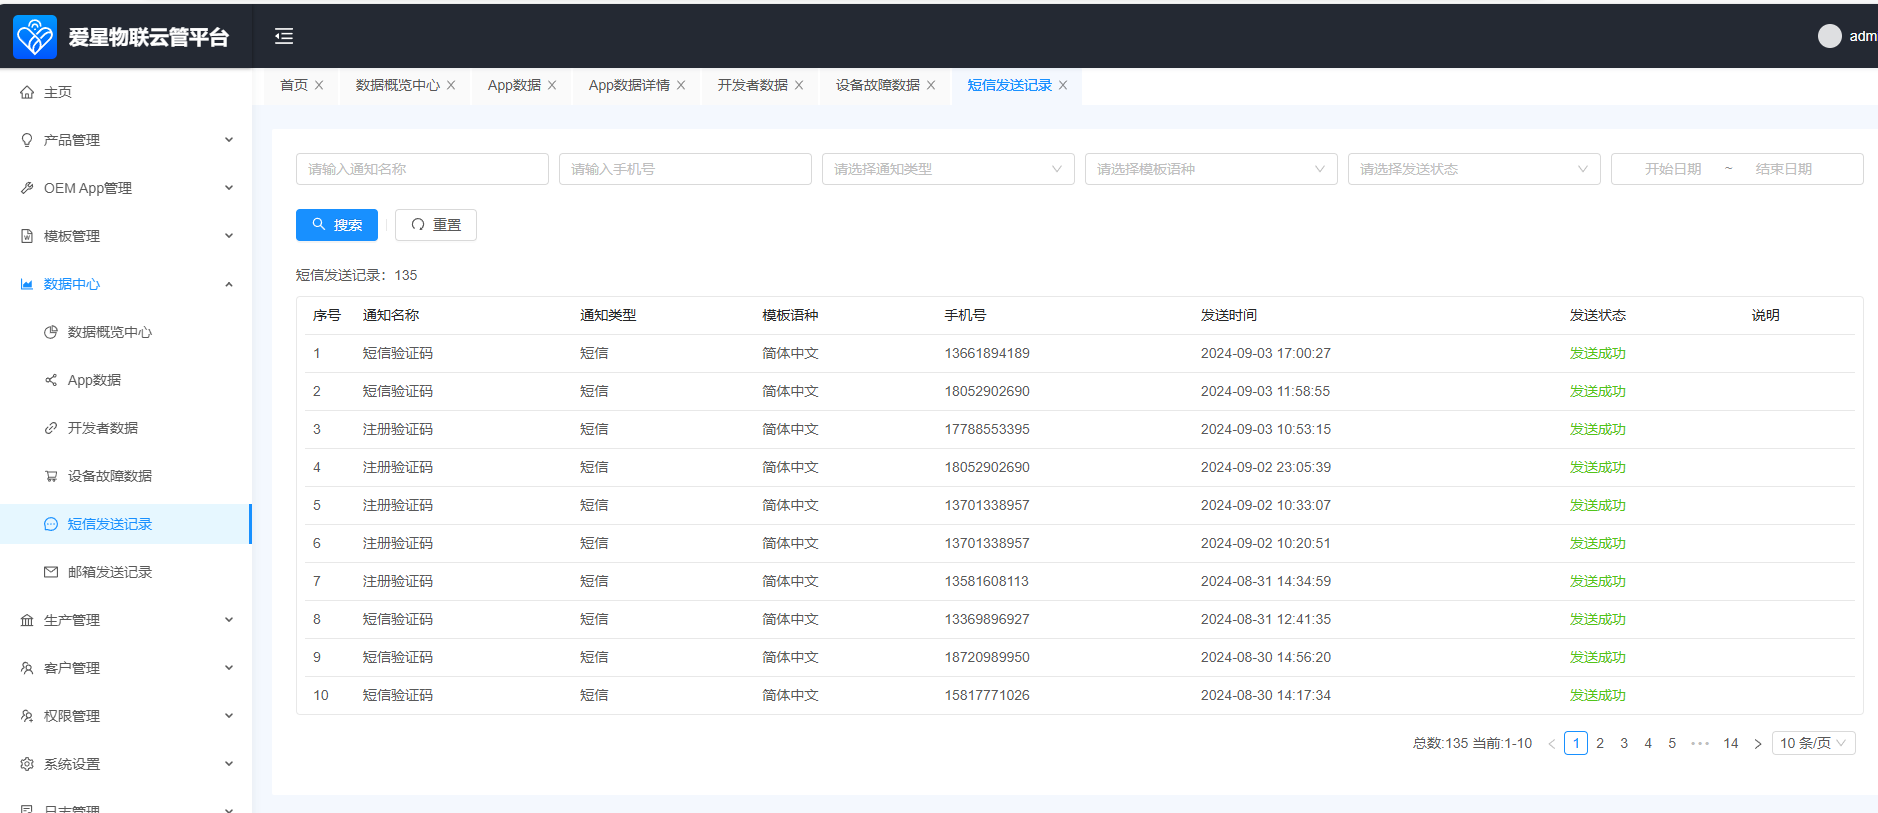Focus the 请输入通知名称 input field
Screen dimensions: 1878x813
click(x=422, y=169)
